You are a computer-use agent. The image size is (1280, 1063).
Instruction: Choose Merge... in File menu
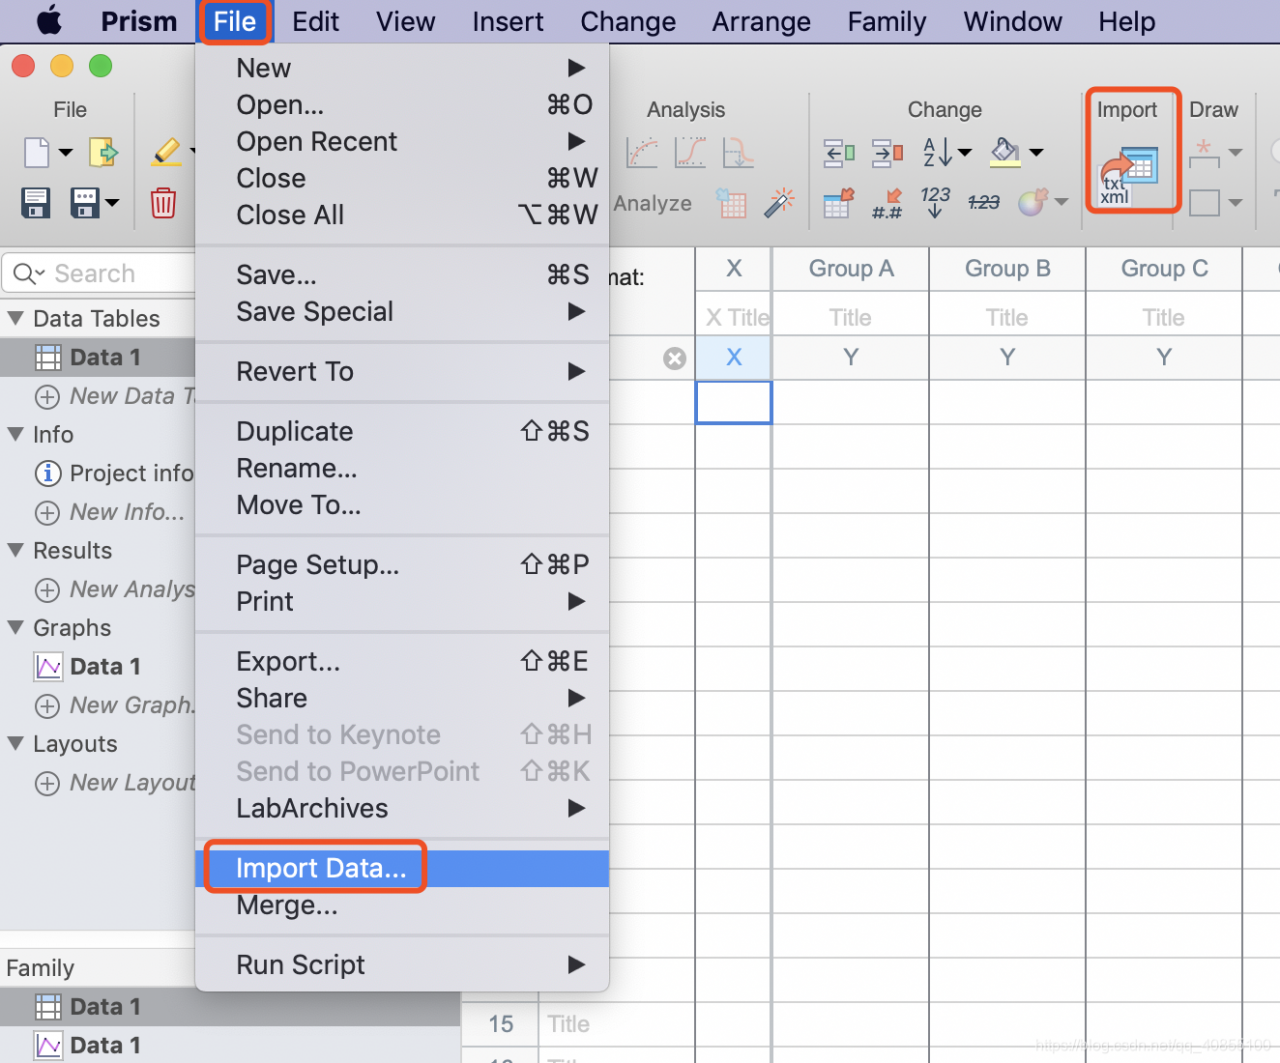(402, 905)
